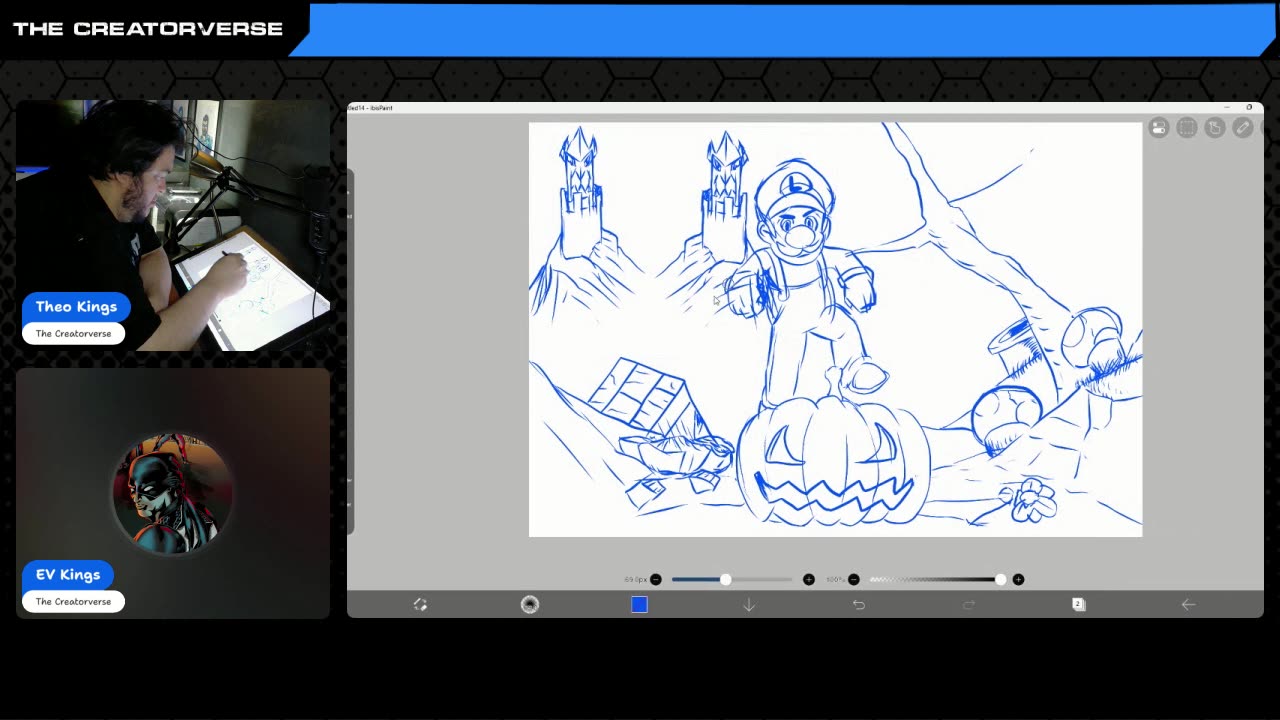Click the "Theo Kings" name label
This screenshot has height=720, width=1280.
tap(76, 307)
